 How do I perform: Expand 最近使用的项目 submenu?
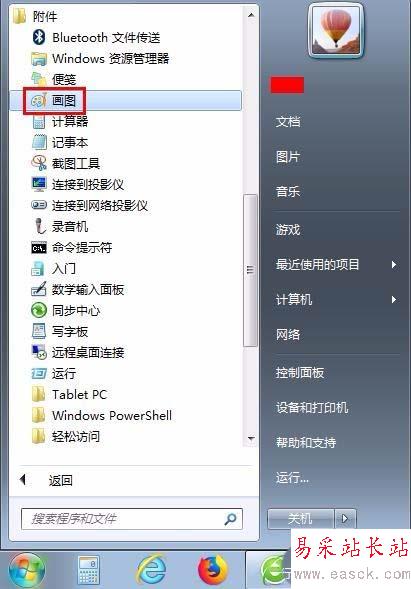(x=336, y=264)
